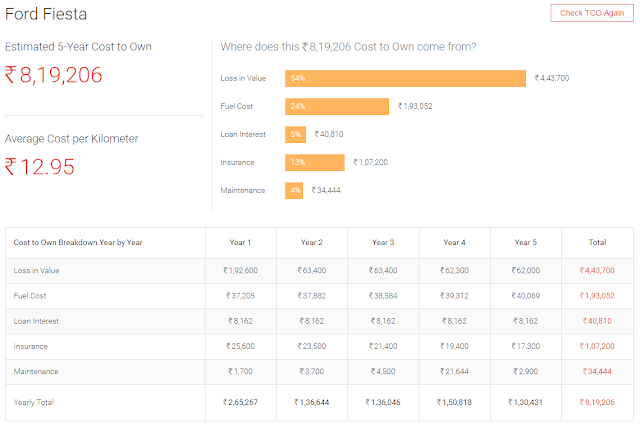This screenshot has height=428, width=640.
Task: Click the ₹12.95 cost per kilometer value
Action: pyautogui.click(x=40, y=167)
